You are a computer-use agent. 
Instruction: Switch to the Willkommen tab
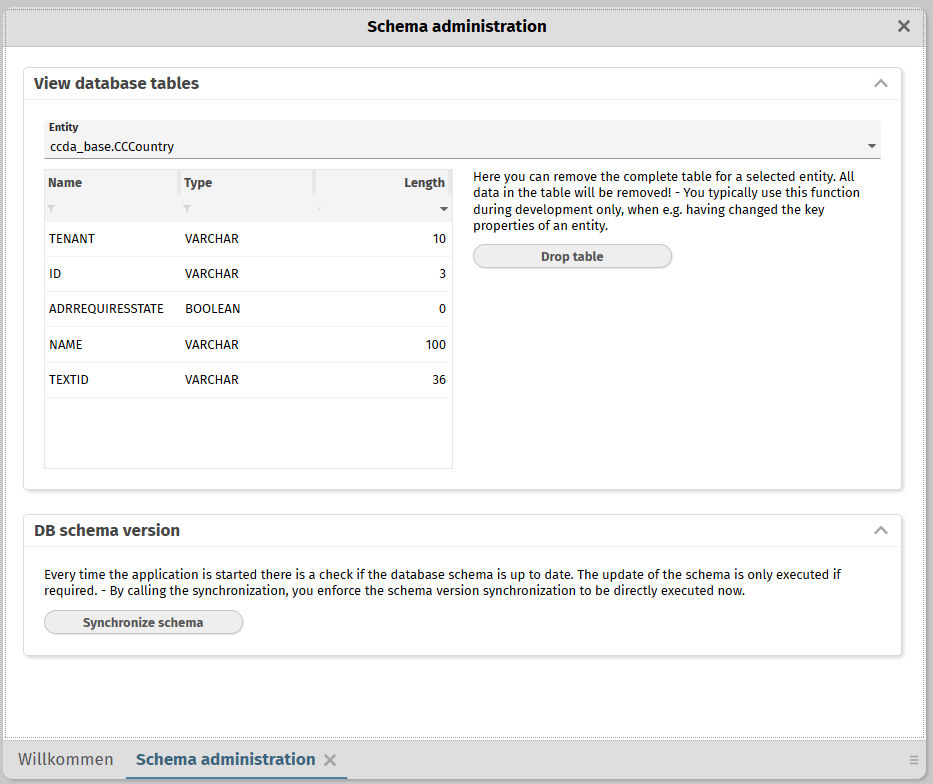(66, 760)
